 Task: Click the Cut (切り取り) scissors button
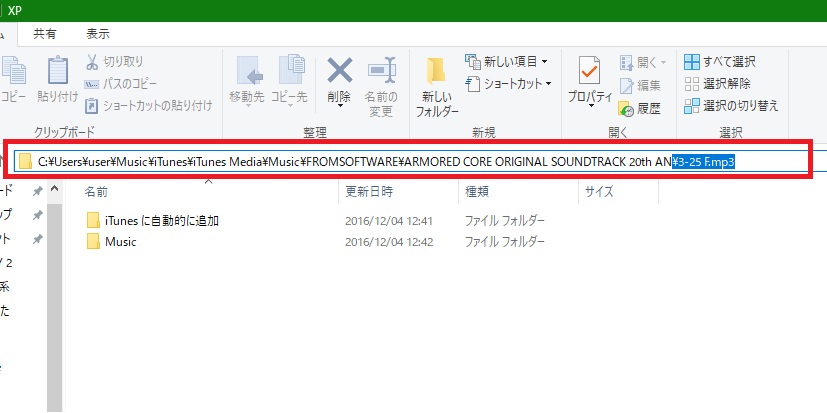tap(114, 62)
